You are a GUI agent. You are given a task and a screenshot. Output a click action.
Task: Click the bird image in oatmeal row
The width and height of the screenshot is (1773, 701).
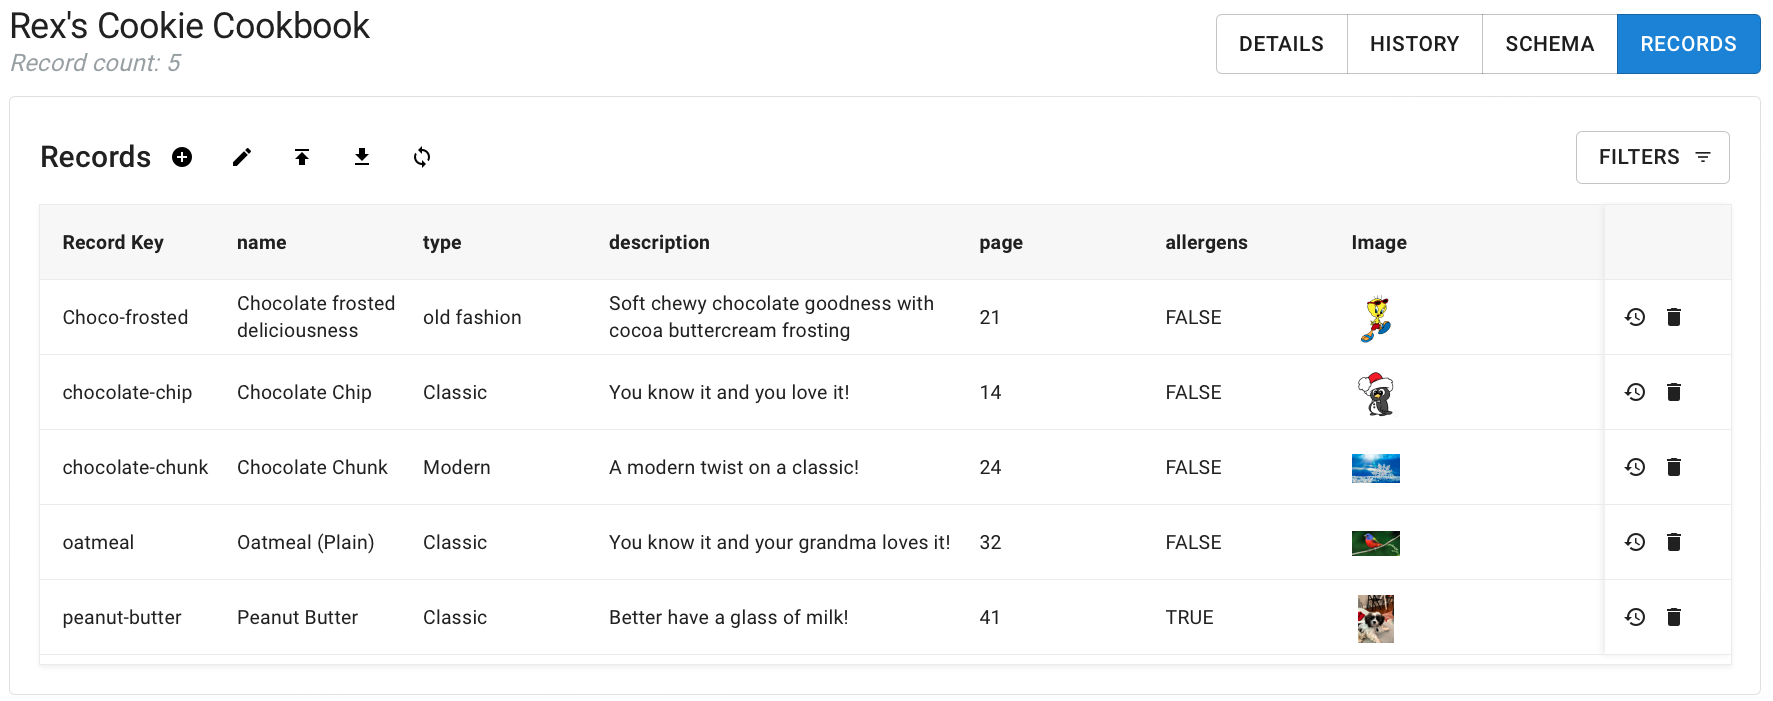[1376, 543]
